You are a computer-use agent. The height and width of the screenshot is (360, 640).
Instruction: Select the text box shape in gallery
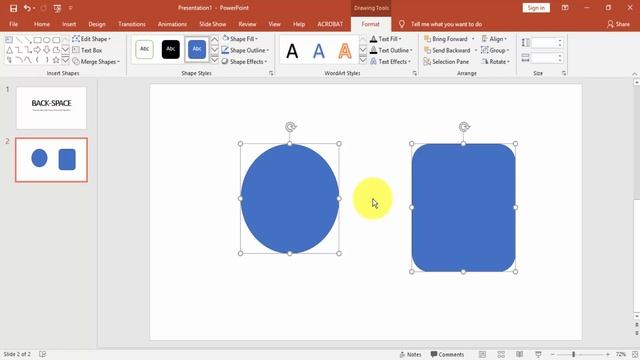point(9,40)
